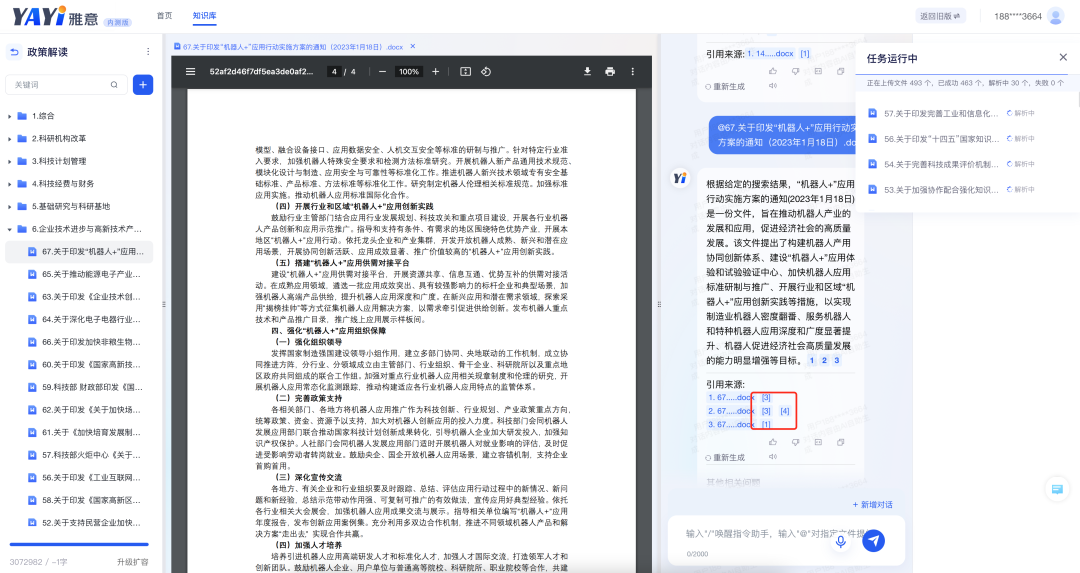Send the message with paper-plane button

tap(873, 541)
